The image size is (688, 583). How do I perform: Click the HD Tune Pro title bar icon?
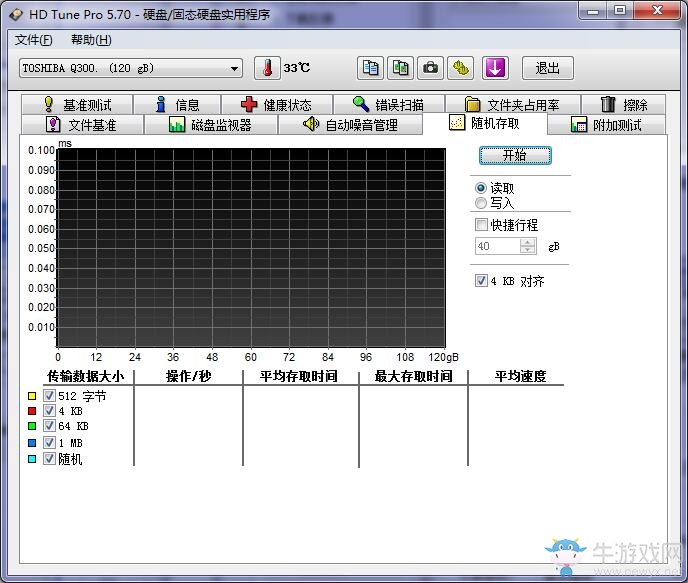[x=16, y=14]
